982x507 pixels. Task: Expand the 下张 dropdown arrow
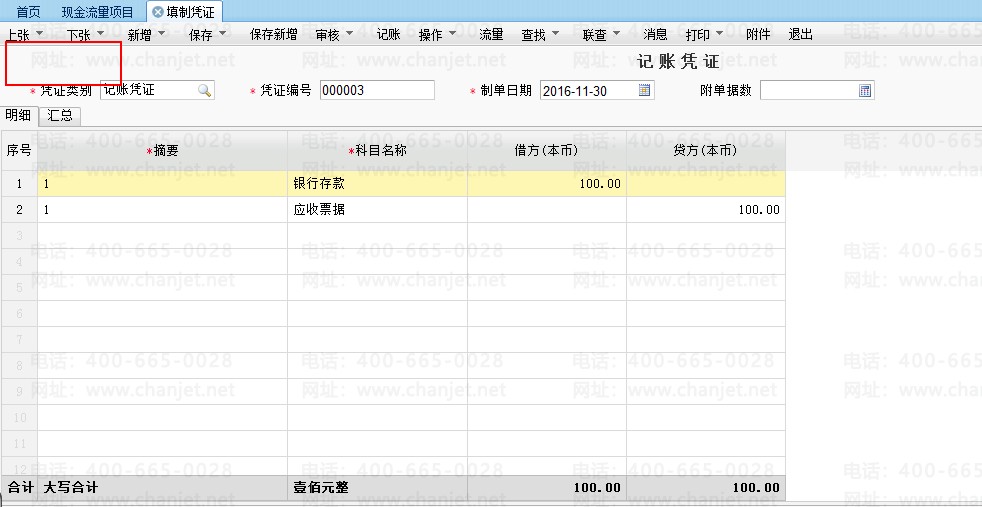(x=100, y=35)
